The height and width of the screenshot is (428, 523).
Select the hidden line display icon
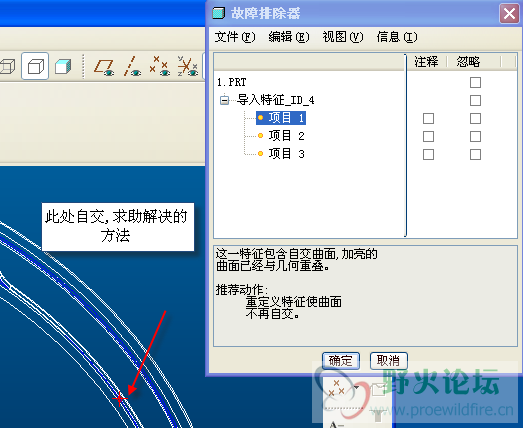click(7, 66)
